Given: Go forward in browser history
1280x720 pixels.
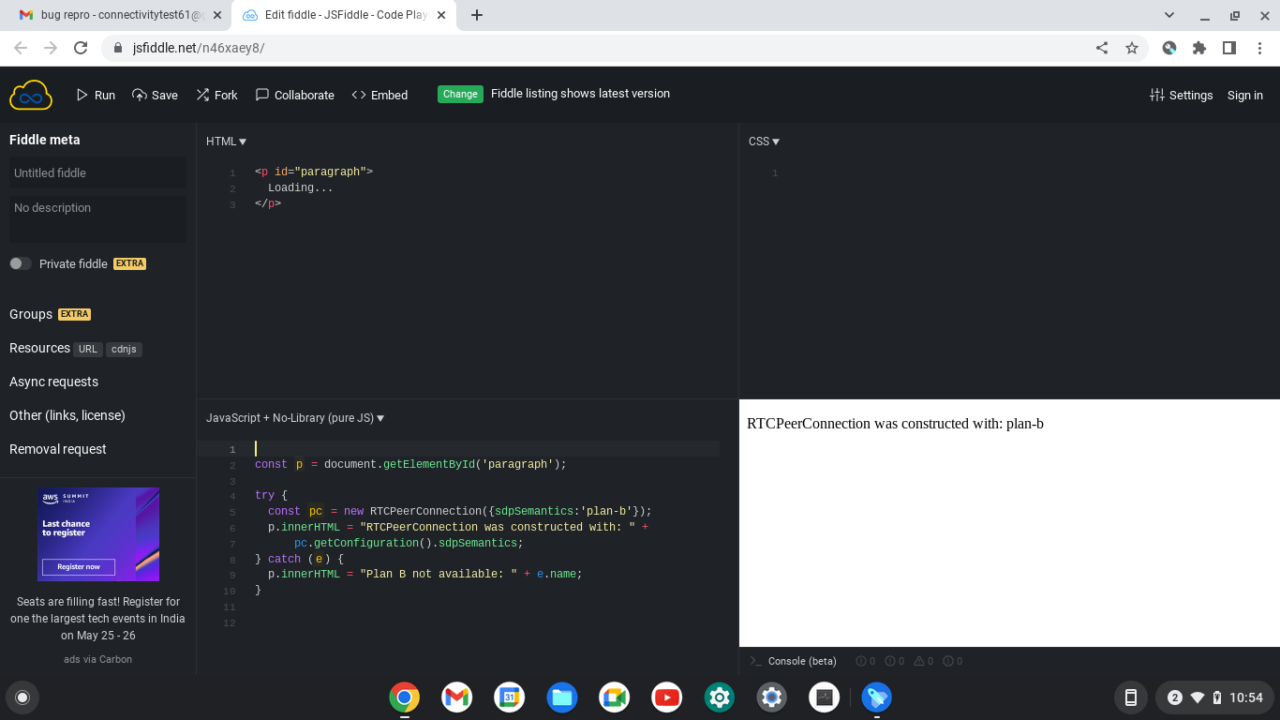Looking at the screenshot, I should (50, 48).
